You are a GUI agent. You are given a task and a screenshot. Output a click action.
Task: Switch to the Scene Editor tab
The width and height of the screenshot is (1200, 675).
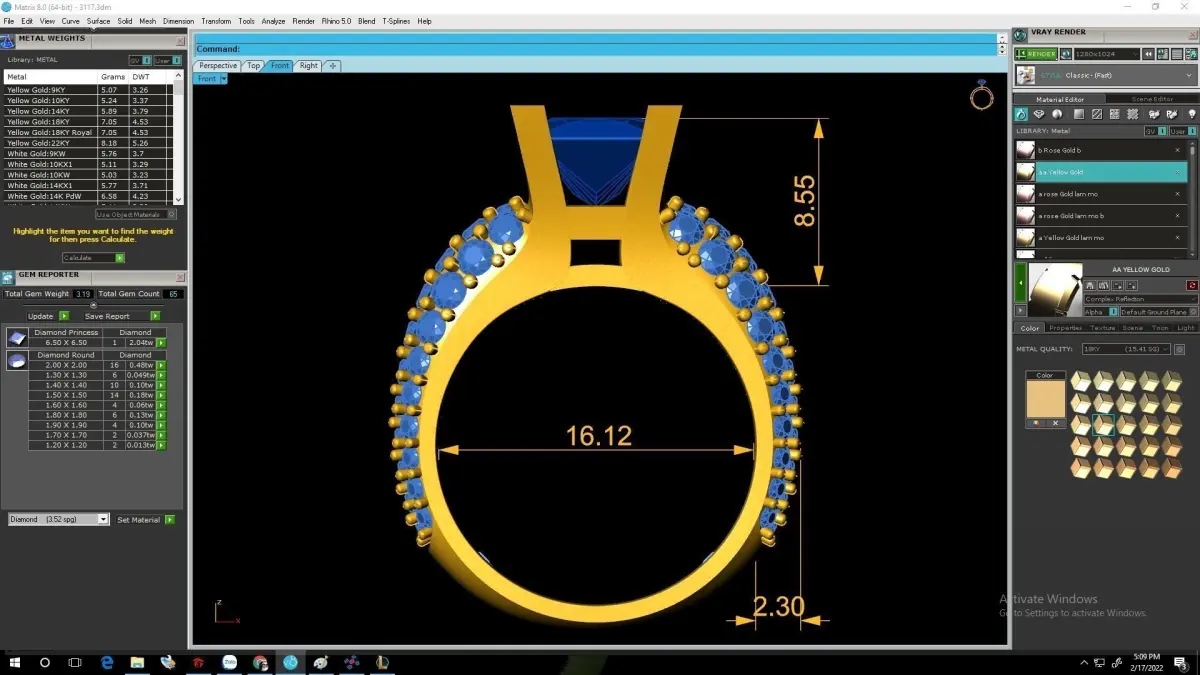(1152, 99)
